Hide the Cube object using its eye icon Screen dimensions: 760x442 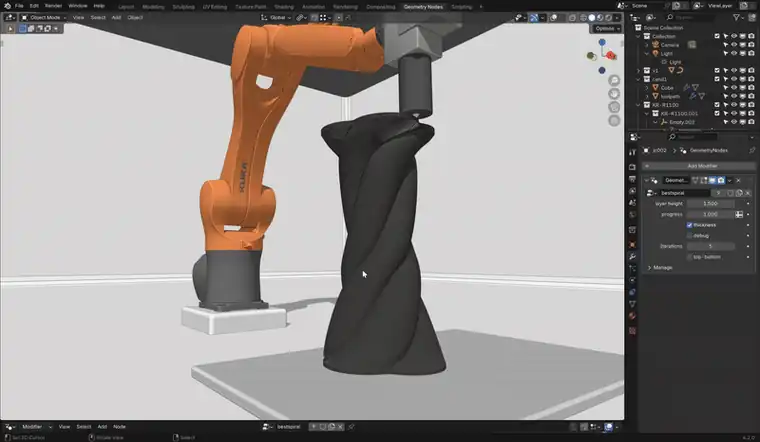click(x=734, y=88)
